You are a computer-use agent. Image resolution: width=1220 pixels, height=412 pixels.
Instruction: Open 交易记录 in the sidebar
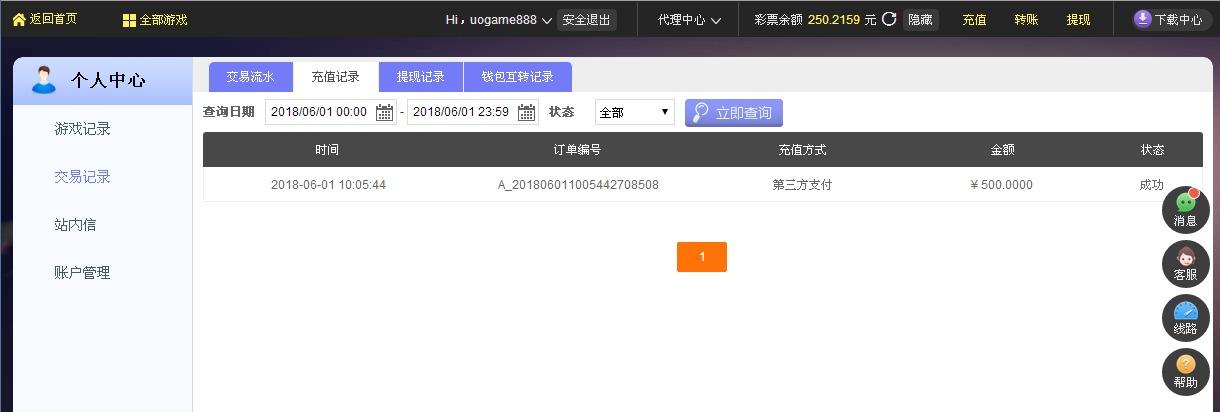click(x=82, y=177)
